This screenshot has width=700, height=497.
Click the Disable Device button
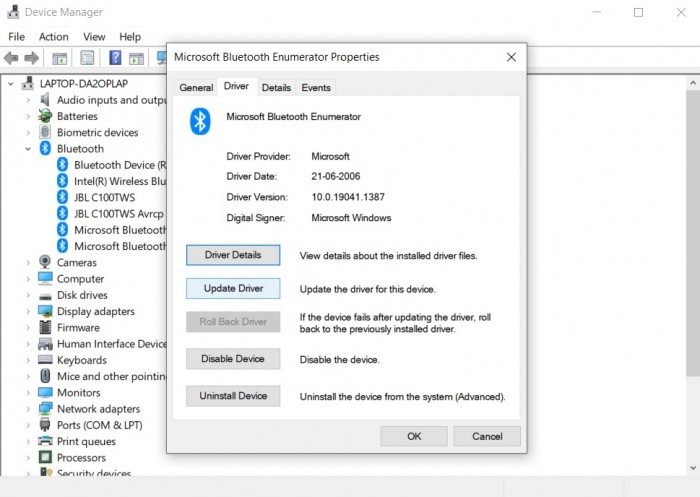[x=233, y=359]
